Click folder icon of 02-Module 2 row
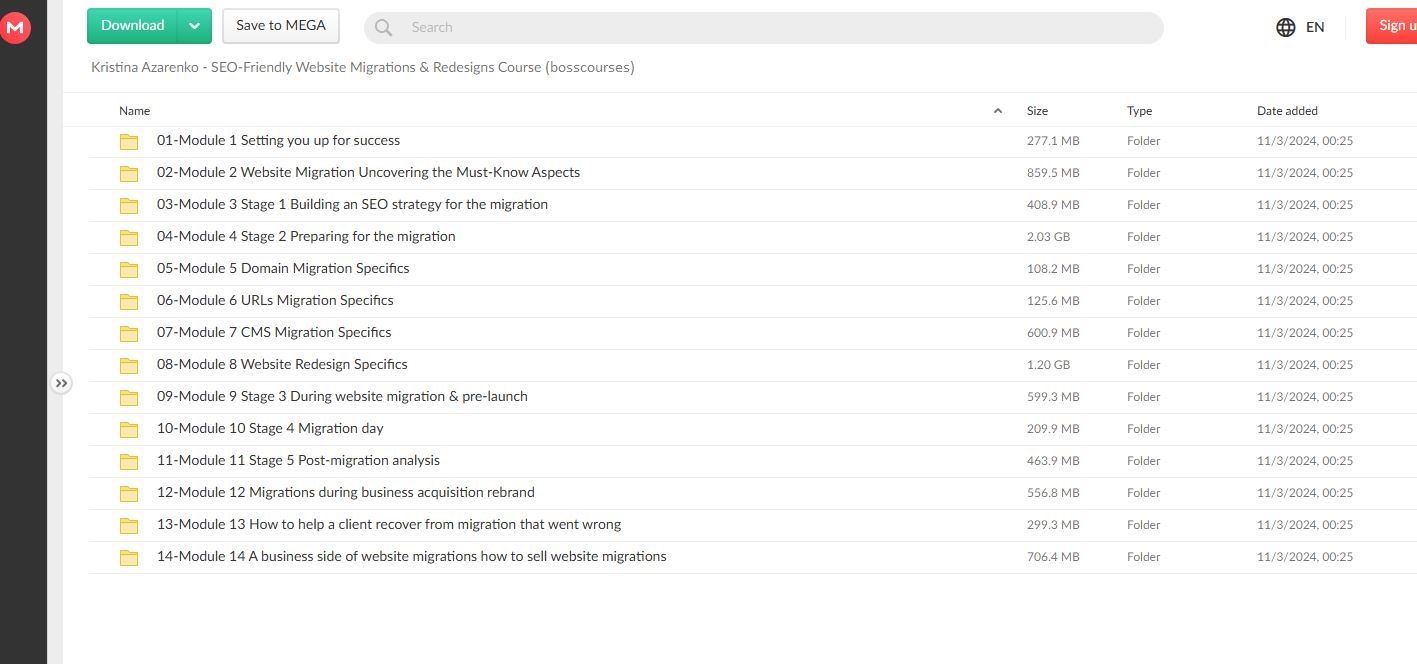Image resolution: width=1417 pixels, height=664 pixels. click(x=129, y=174)
